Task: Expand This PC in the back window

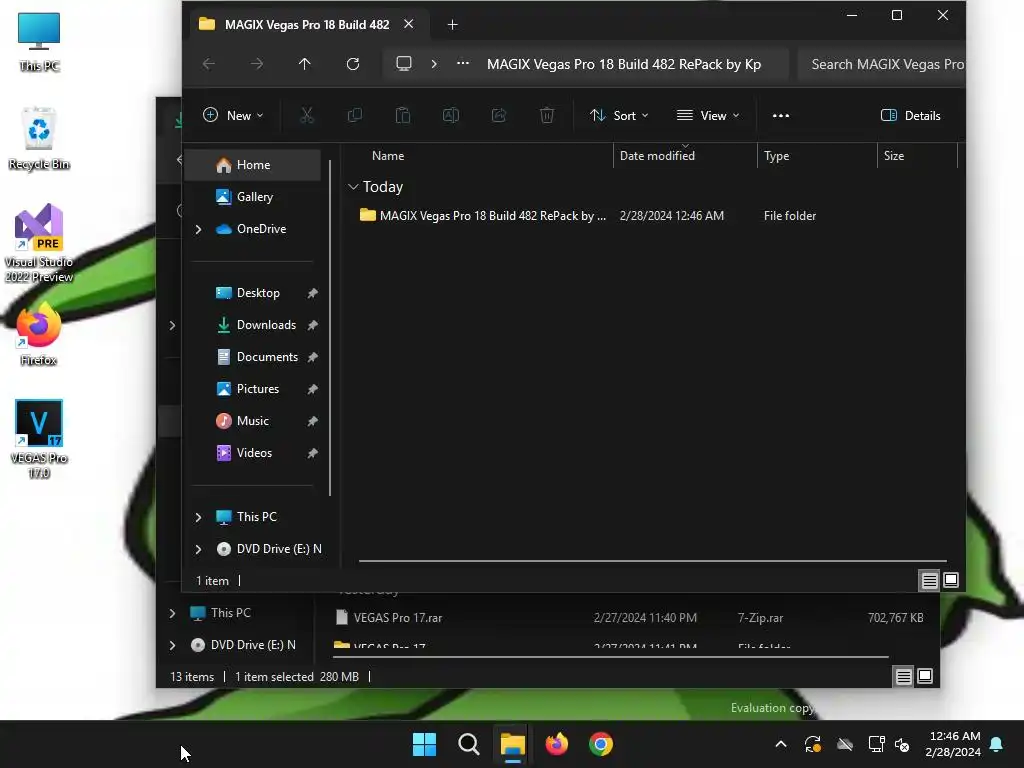Action: (172, 613)
